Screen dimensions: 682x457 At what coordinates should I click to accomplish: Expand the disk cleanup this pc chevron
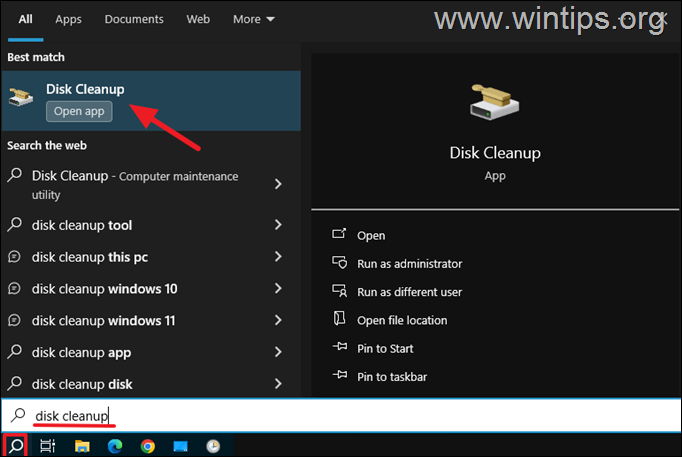(x=278, y=257)
